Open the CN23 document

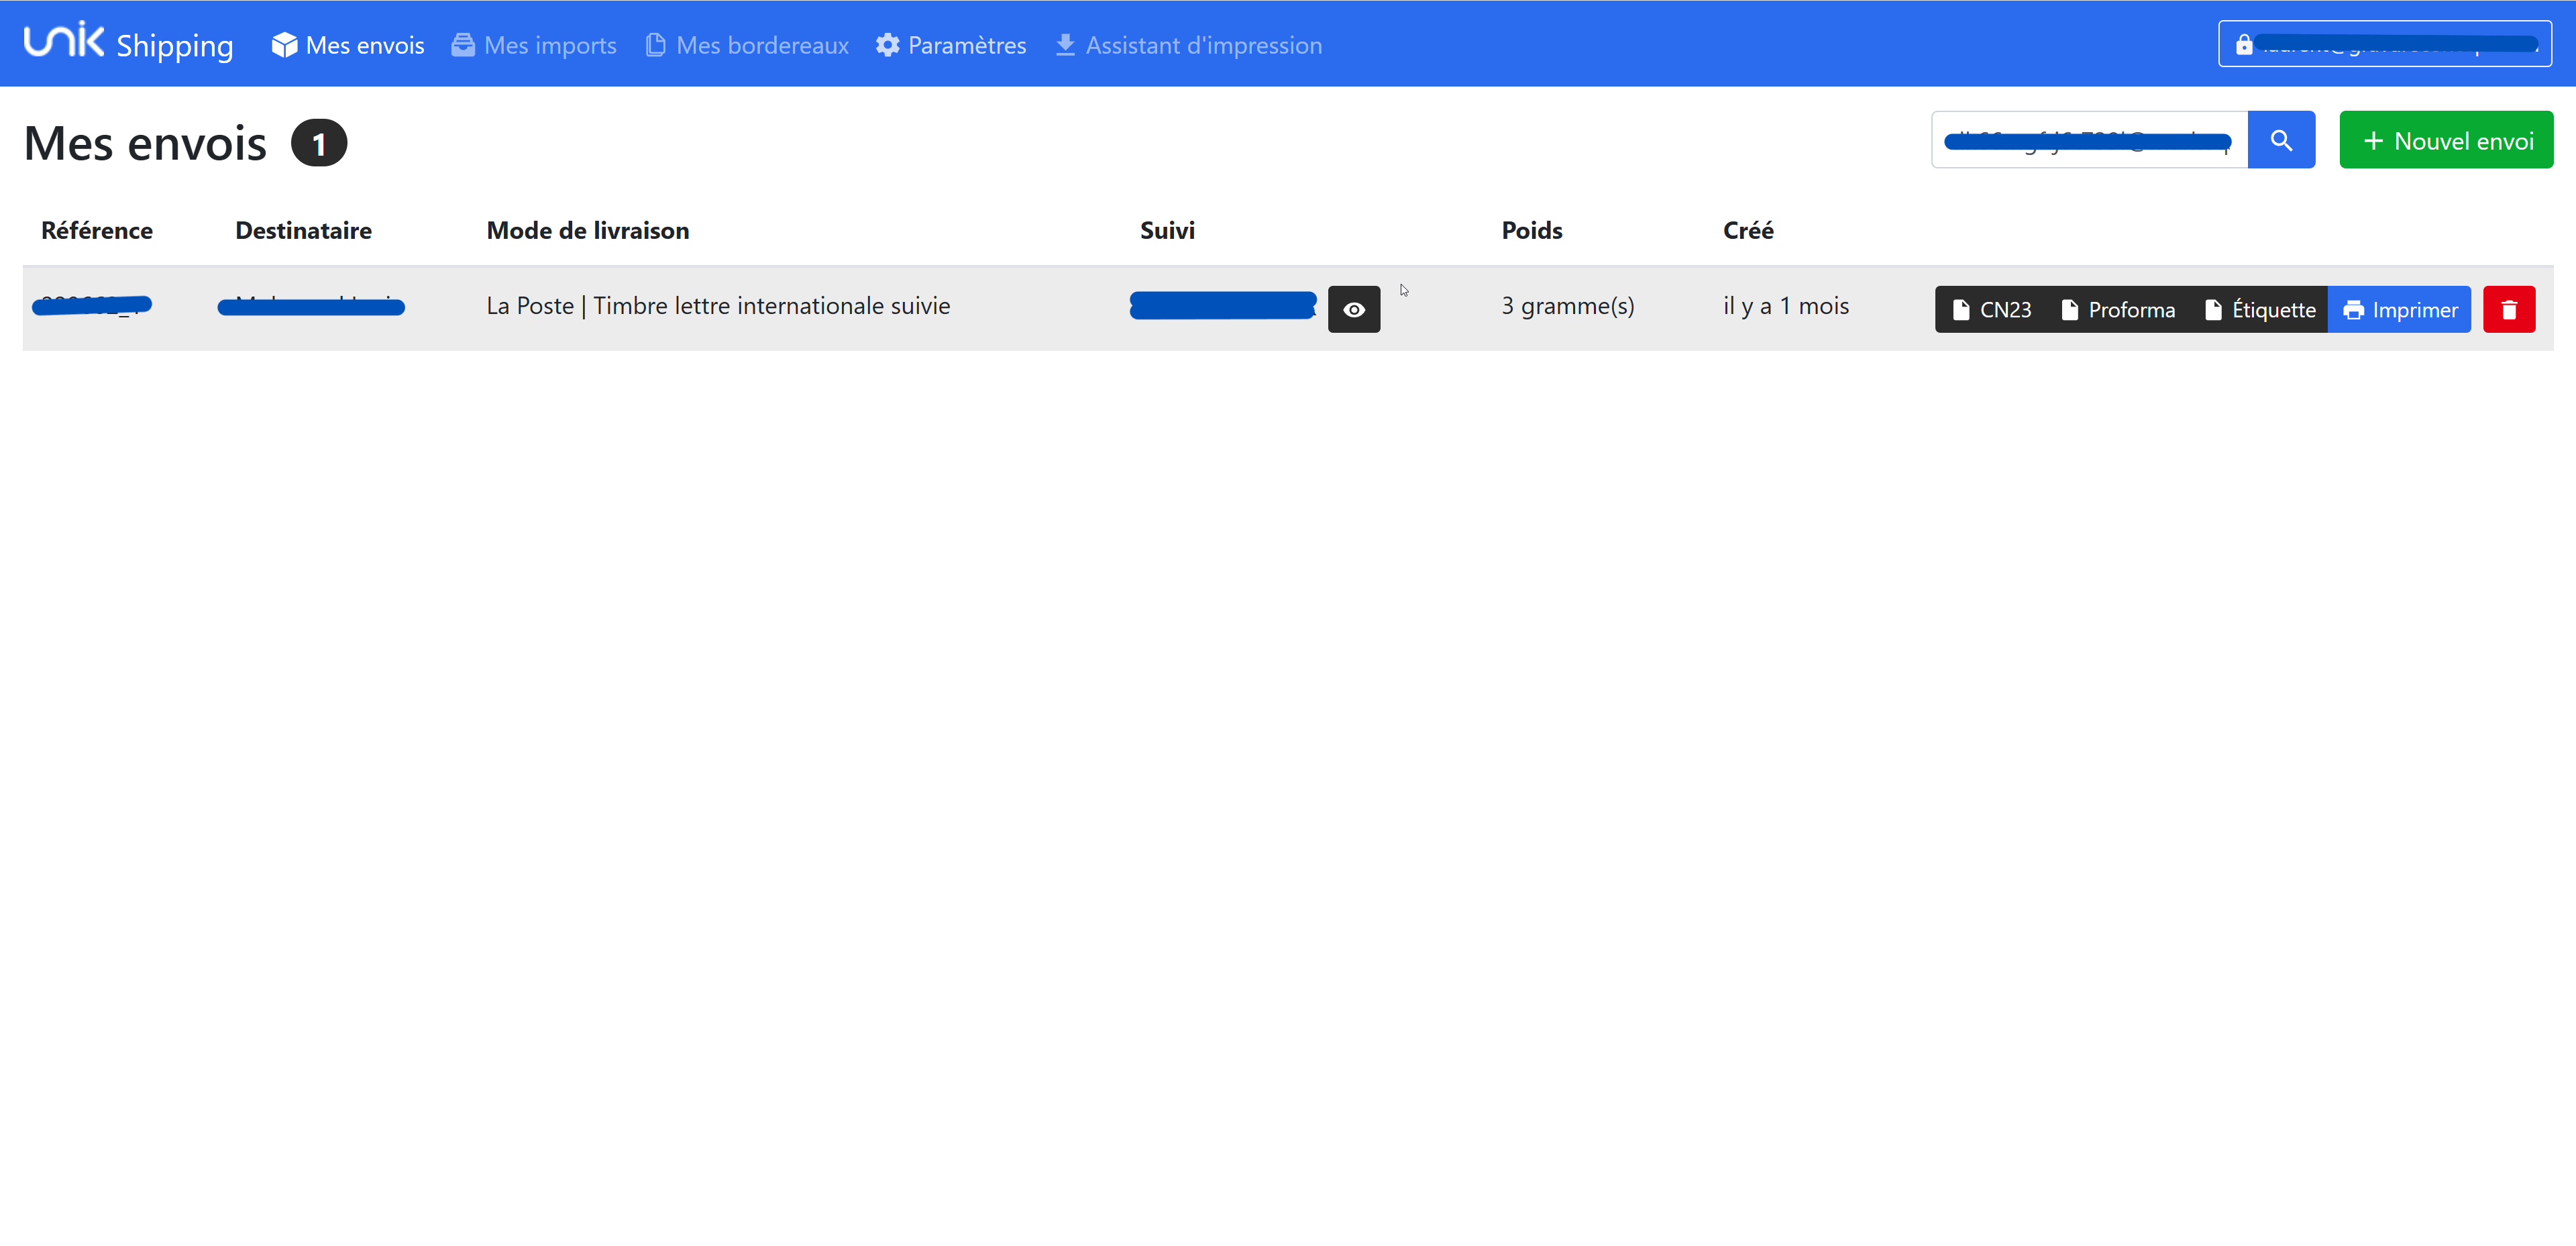[x=1991, y=309]
